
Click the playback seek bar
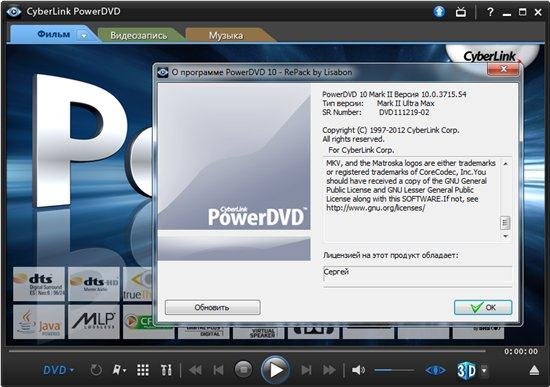tap(247, 351)
